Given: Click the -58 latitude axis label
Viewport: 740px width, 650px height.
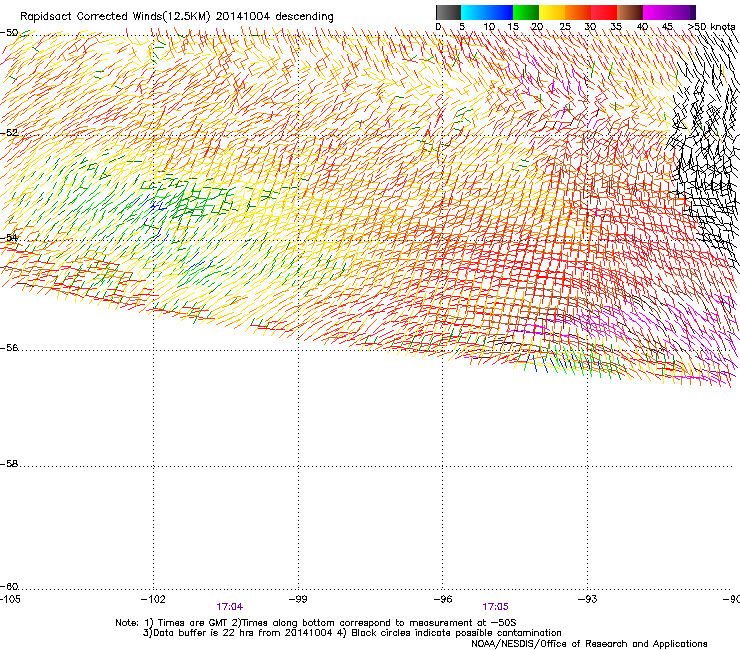Looking at the screenshot, I should pyautogui.click(x=9, y=464).
